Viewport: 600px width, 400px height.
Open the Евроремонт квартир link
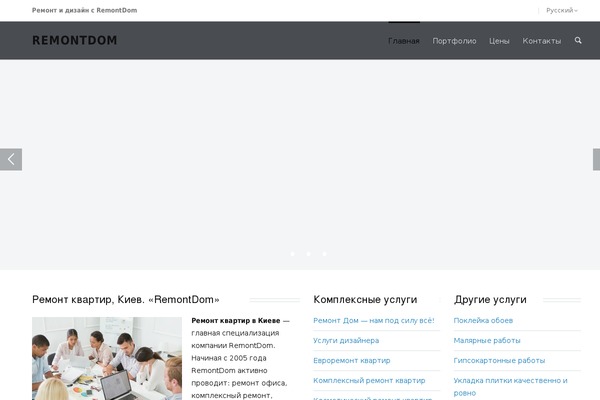tap(352, 360)
